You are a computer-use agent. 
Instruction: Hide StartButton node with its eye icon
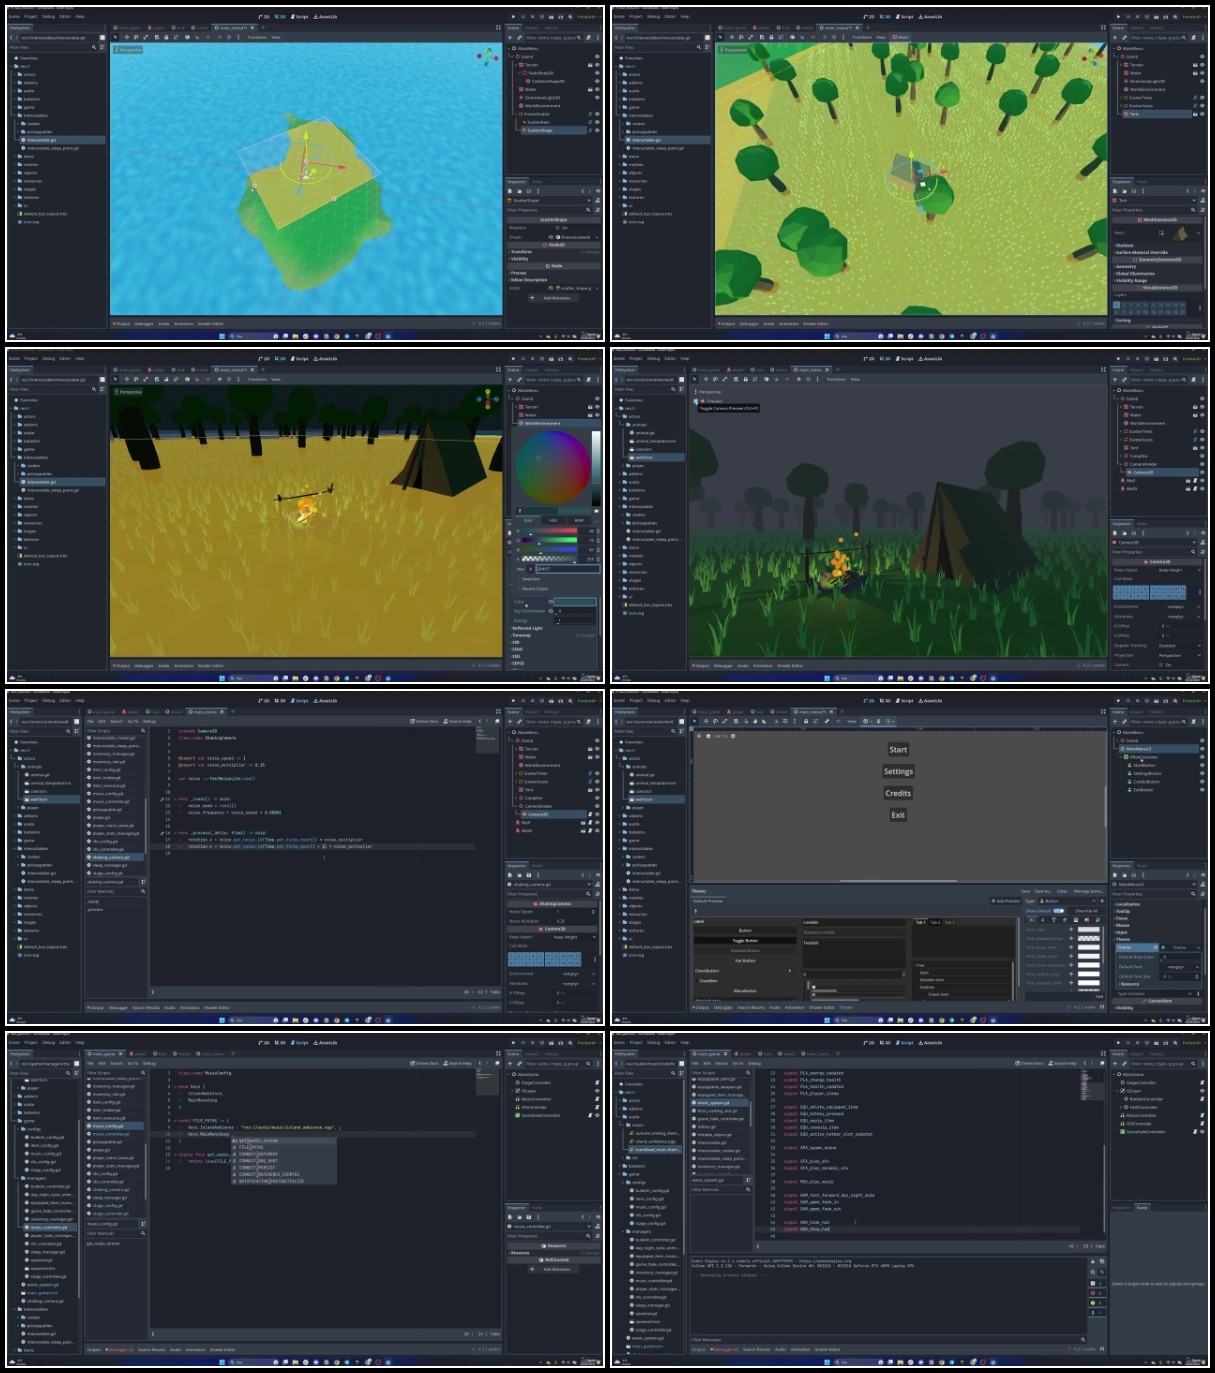[x=1202, y=765]
